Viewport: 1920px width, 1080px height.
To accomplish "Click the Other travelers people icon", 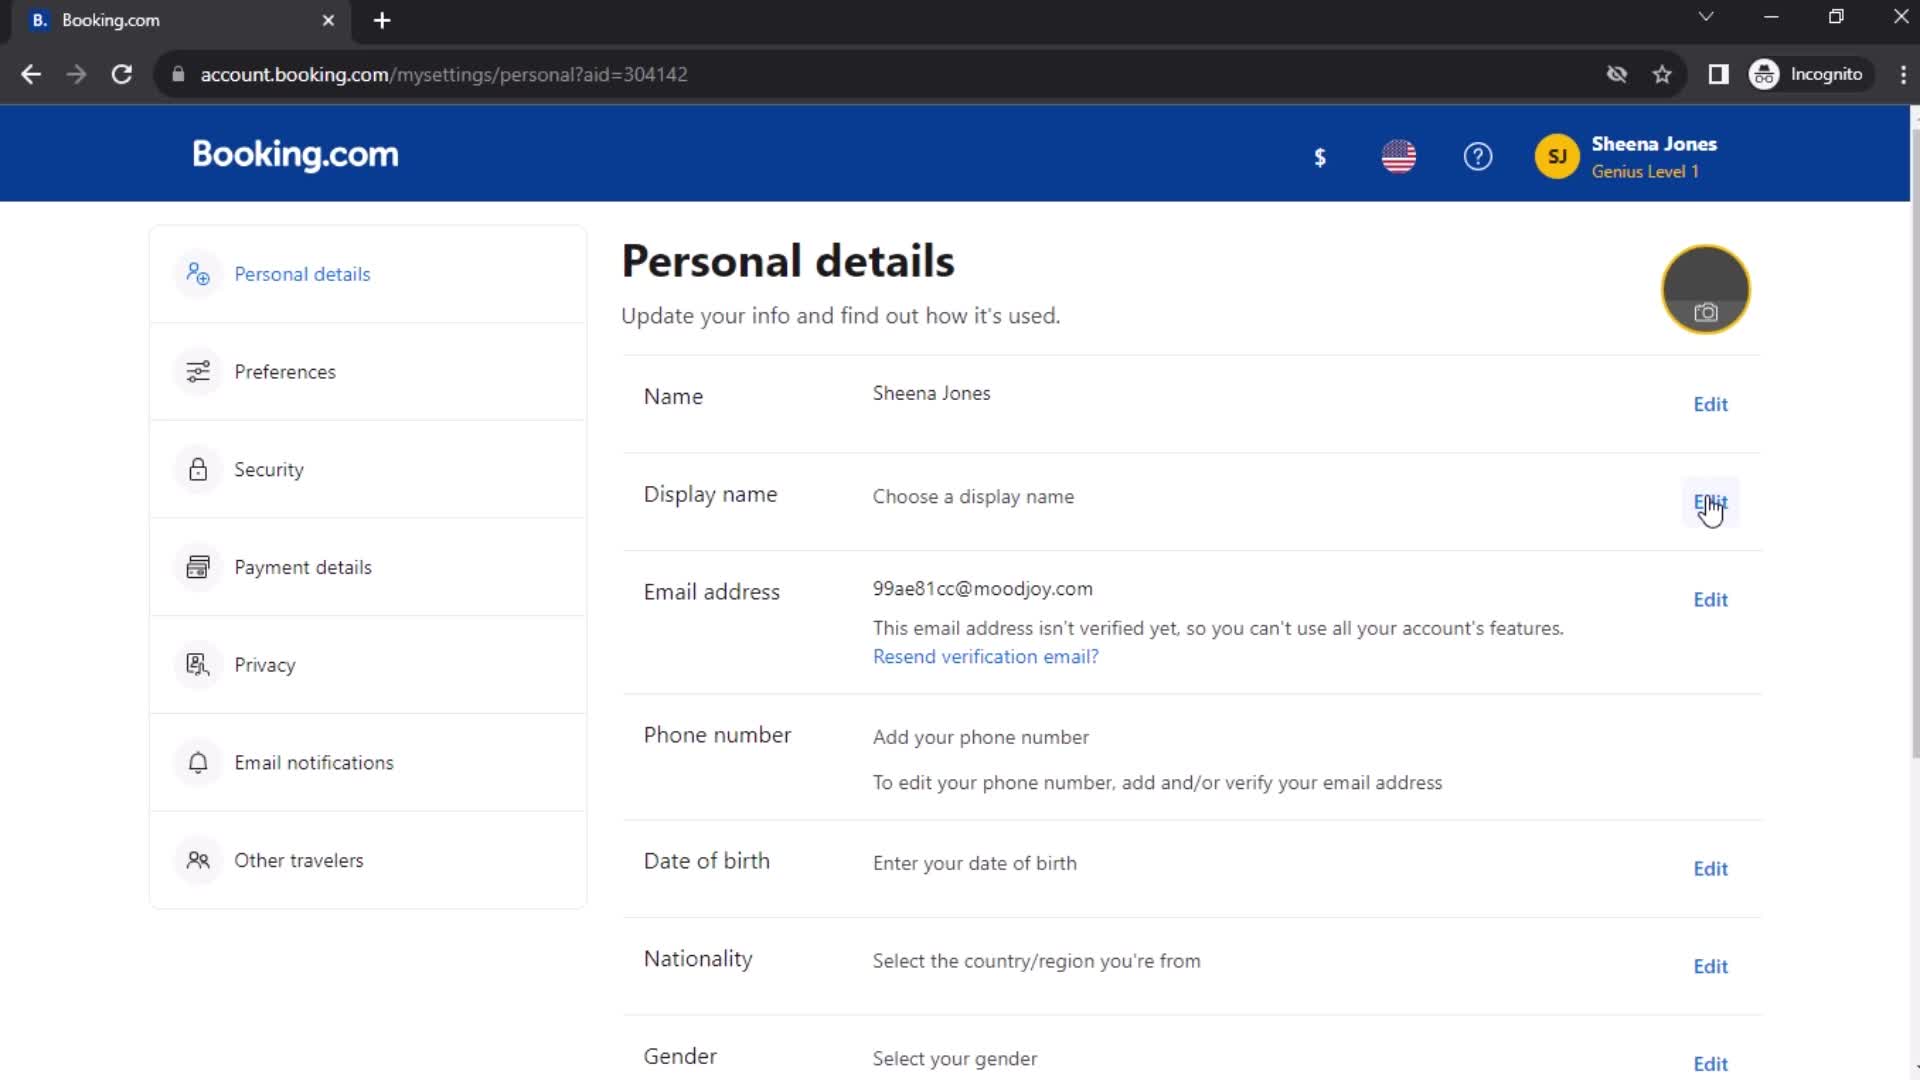I will click(x=198, y=860).
